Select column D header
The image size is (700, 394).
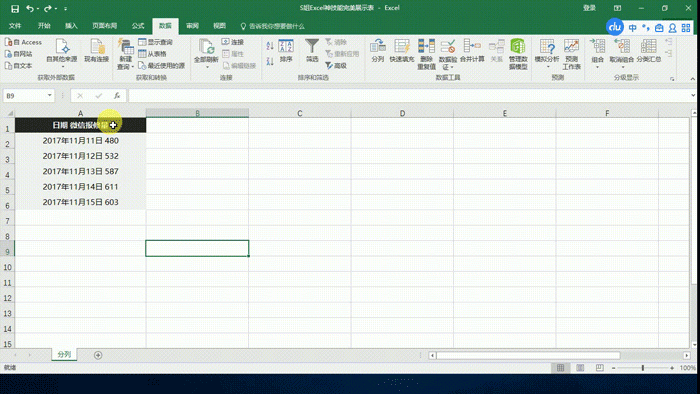(402, 113)
